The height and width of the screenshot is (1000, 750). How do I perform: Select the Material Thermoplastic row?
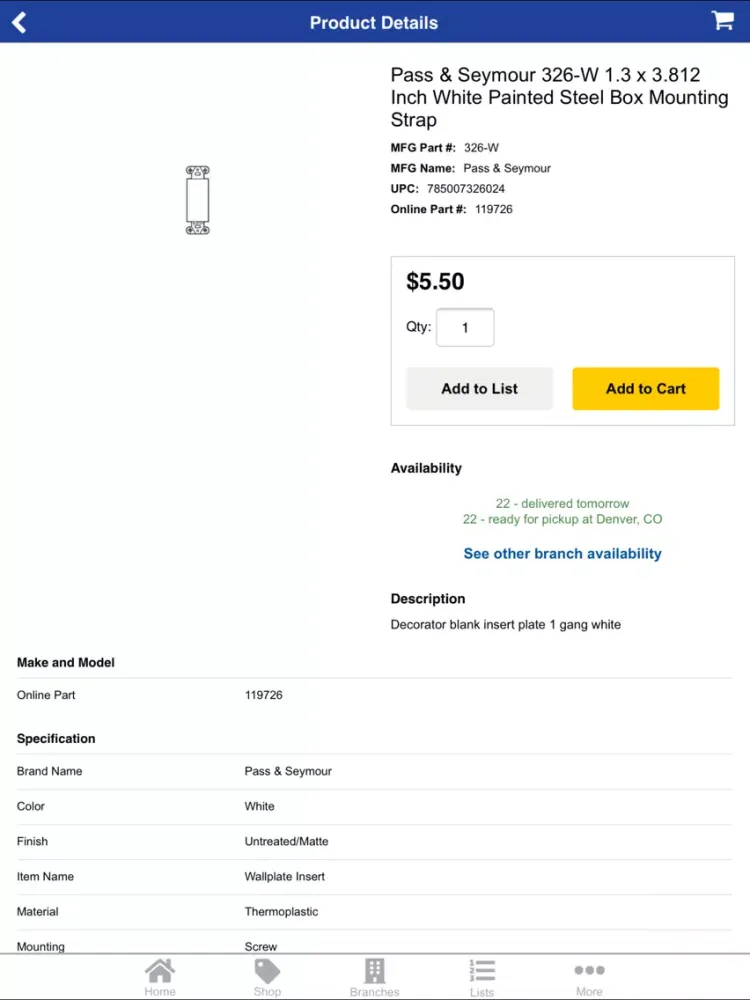(374, 912)
